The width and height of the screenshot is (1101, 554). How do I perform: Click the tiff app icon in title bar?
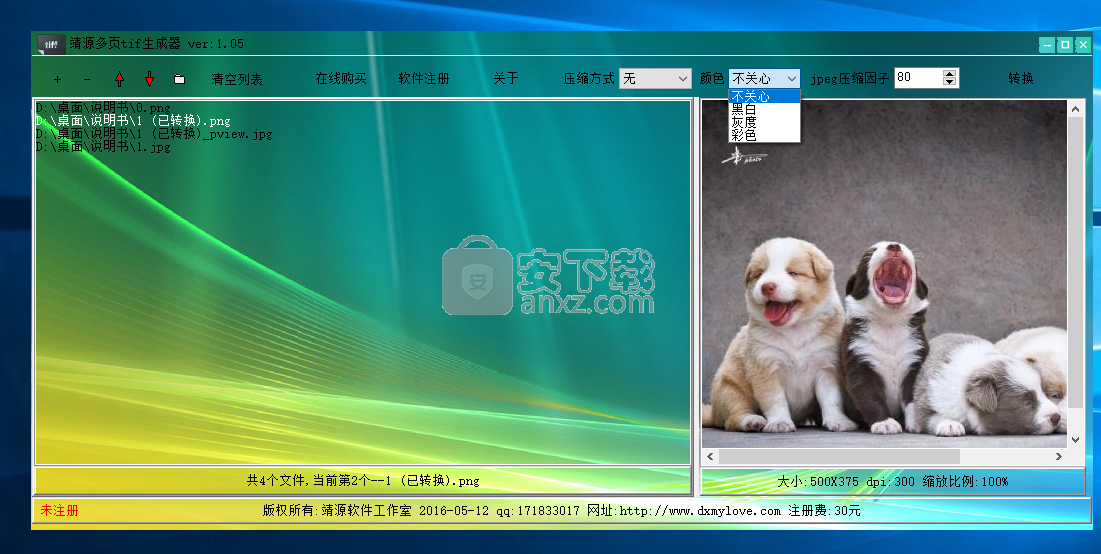(51, 44)
